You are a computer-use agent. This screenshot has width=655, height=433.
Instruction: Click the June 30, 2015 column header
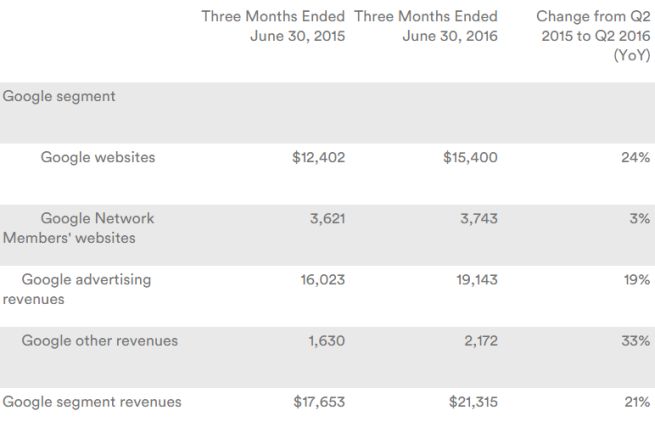pyautogui.click(x=273, y=27)
